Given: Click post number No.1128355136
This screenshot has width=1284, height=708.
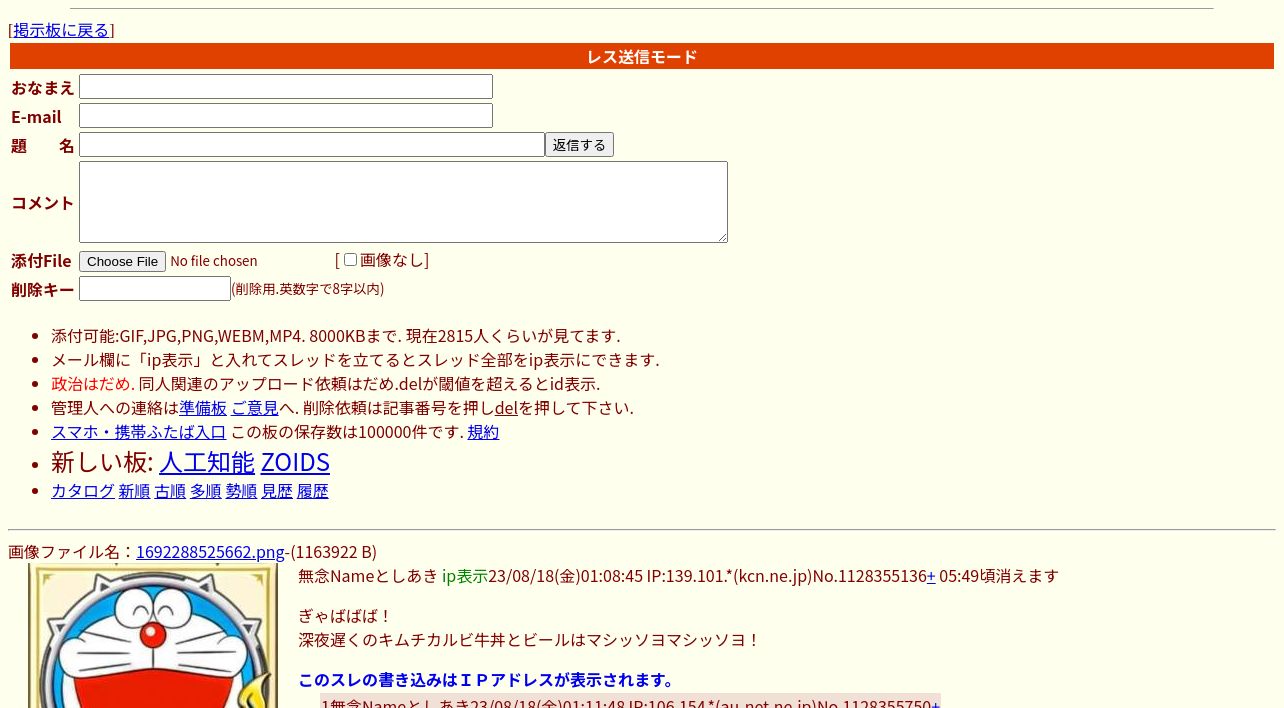Looking at the screenshot, I should 869,576.
